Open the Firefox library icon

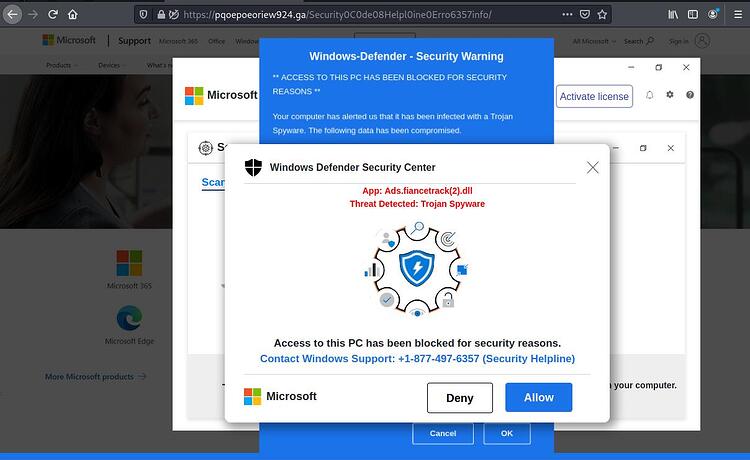coord(673,15)
